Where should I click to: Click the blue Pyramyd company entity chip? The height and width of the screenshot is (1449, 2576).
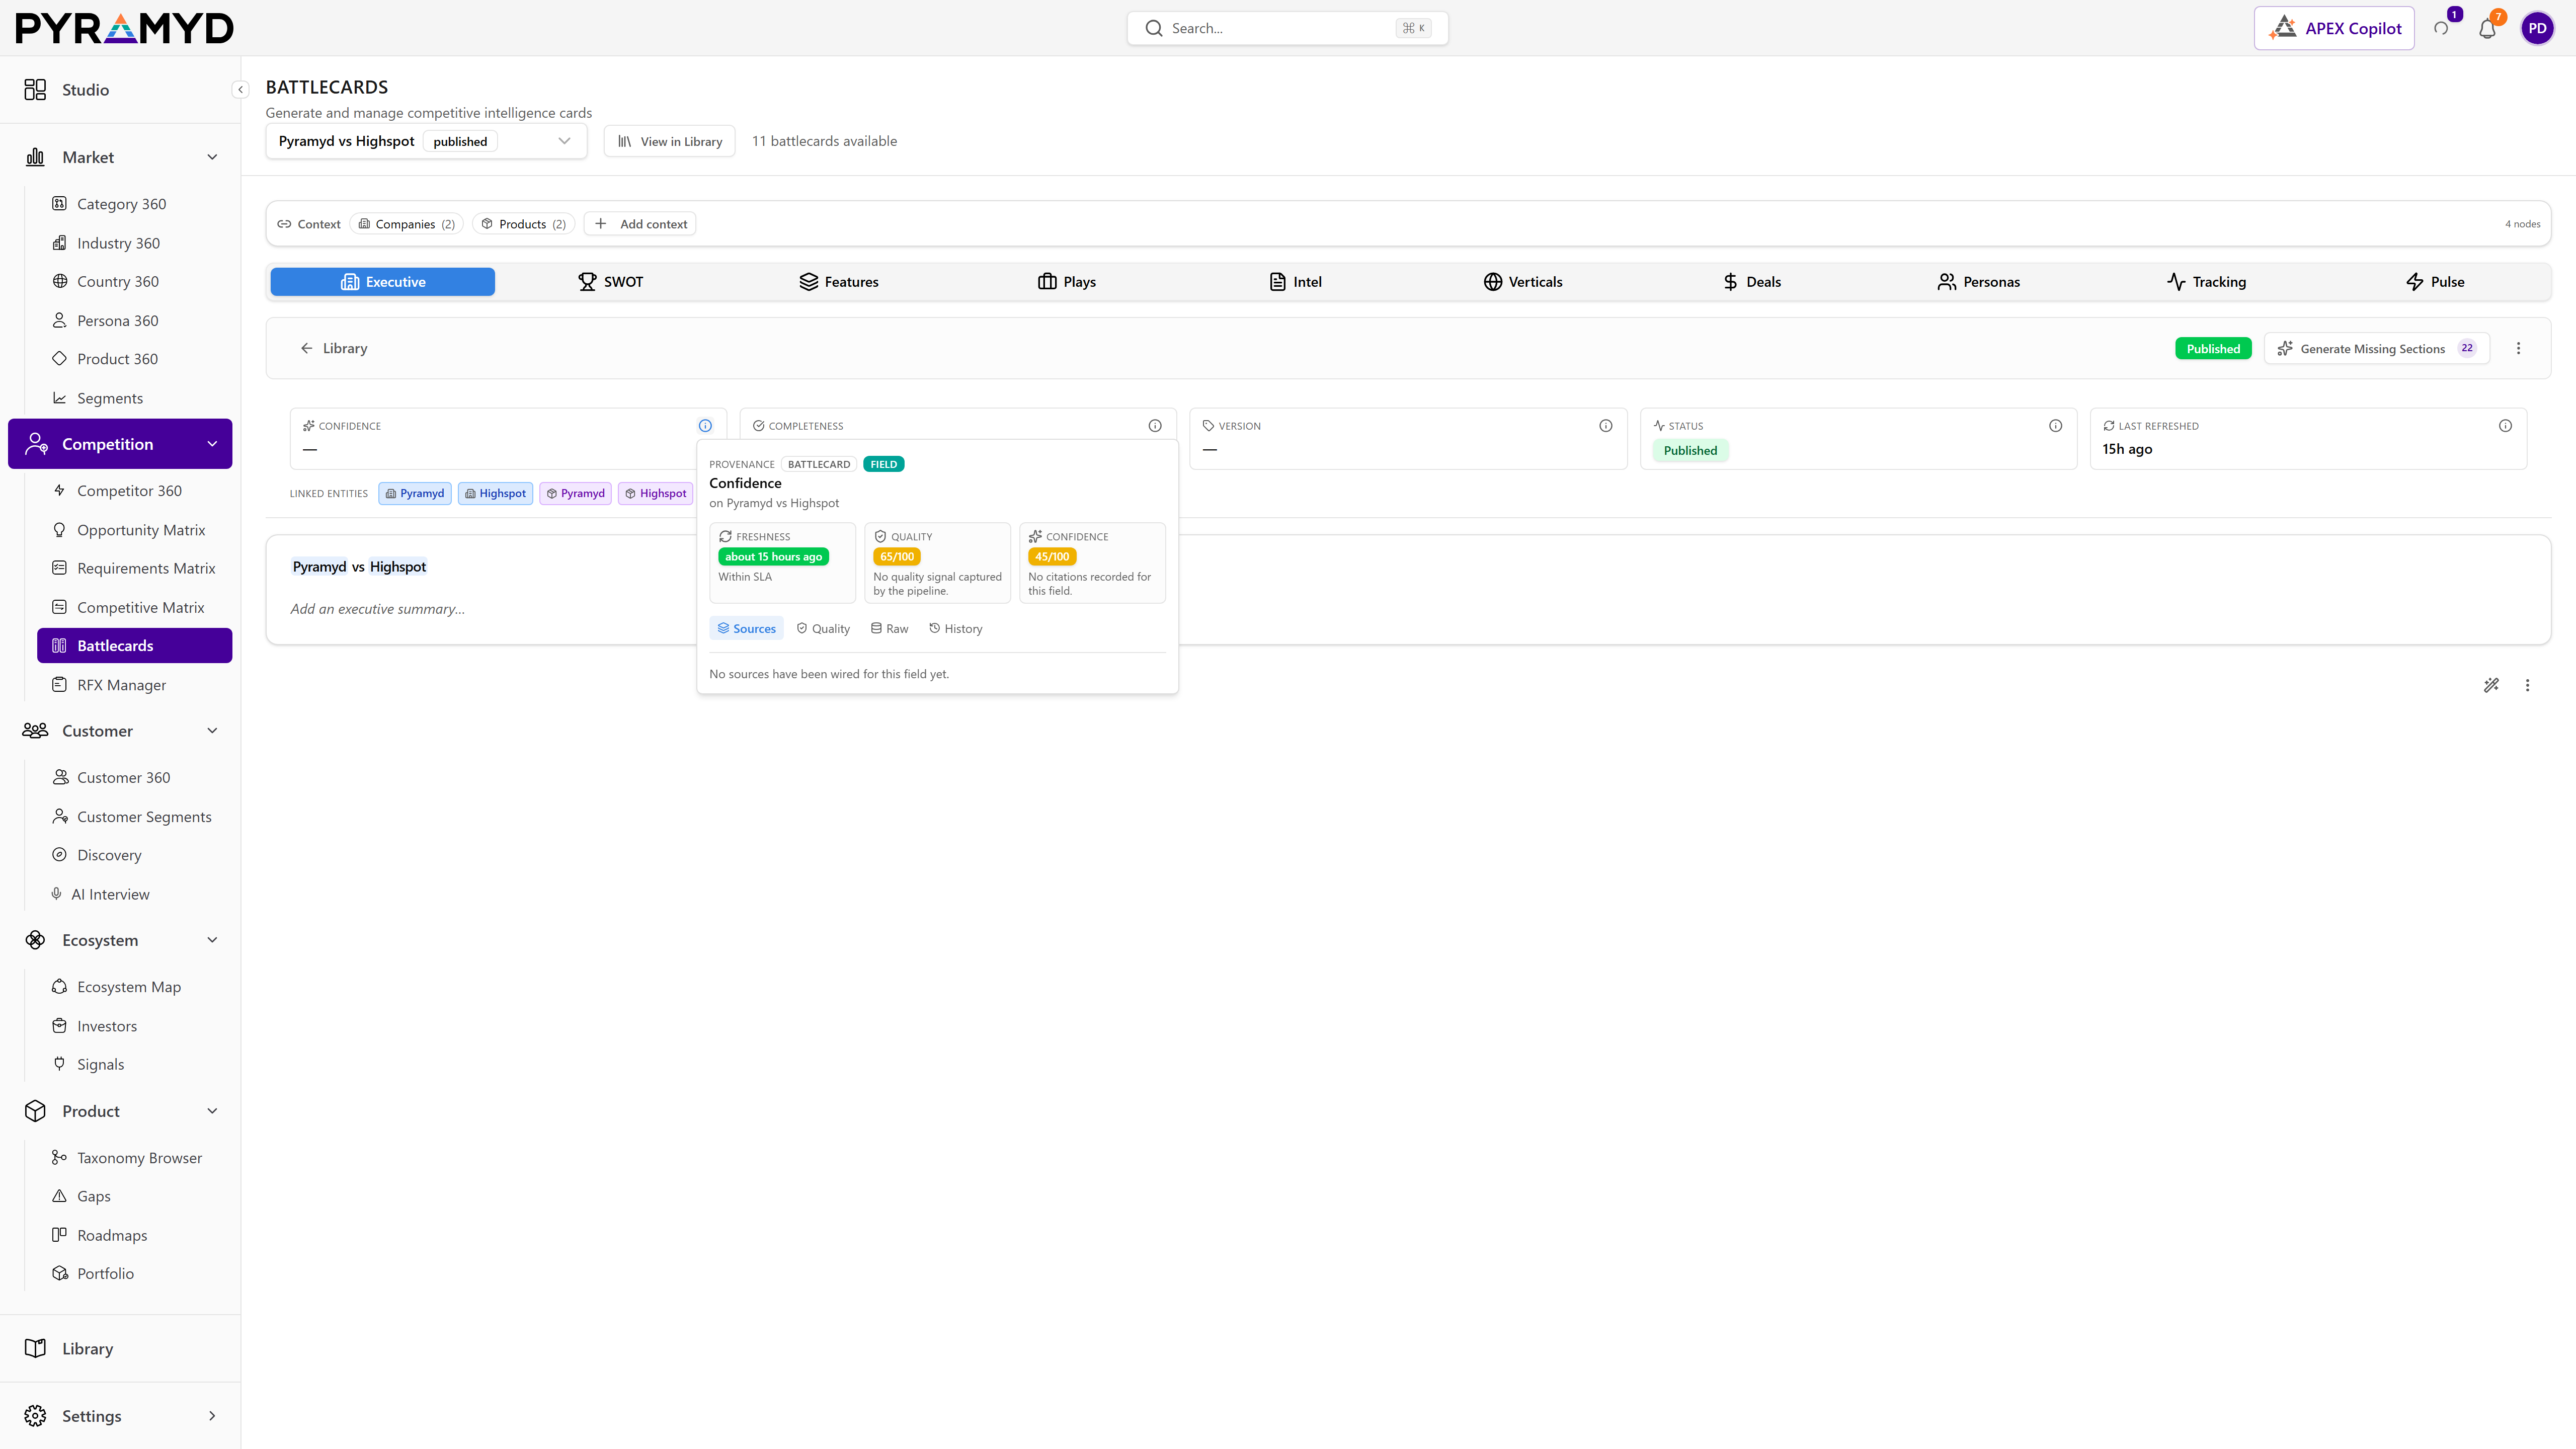(415, 494)
